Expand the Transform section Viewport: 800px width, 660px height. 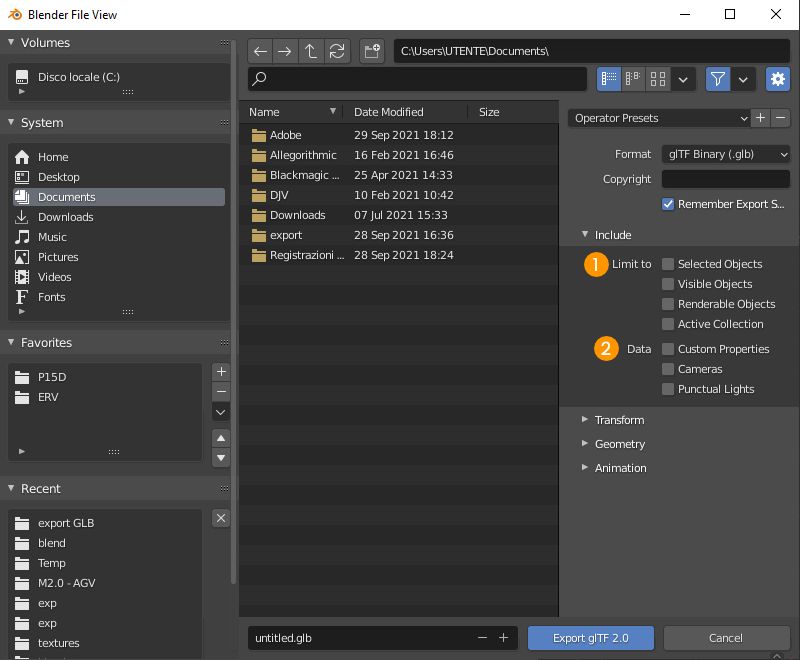coord(619,420)
